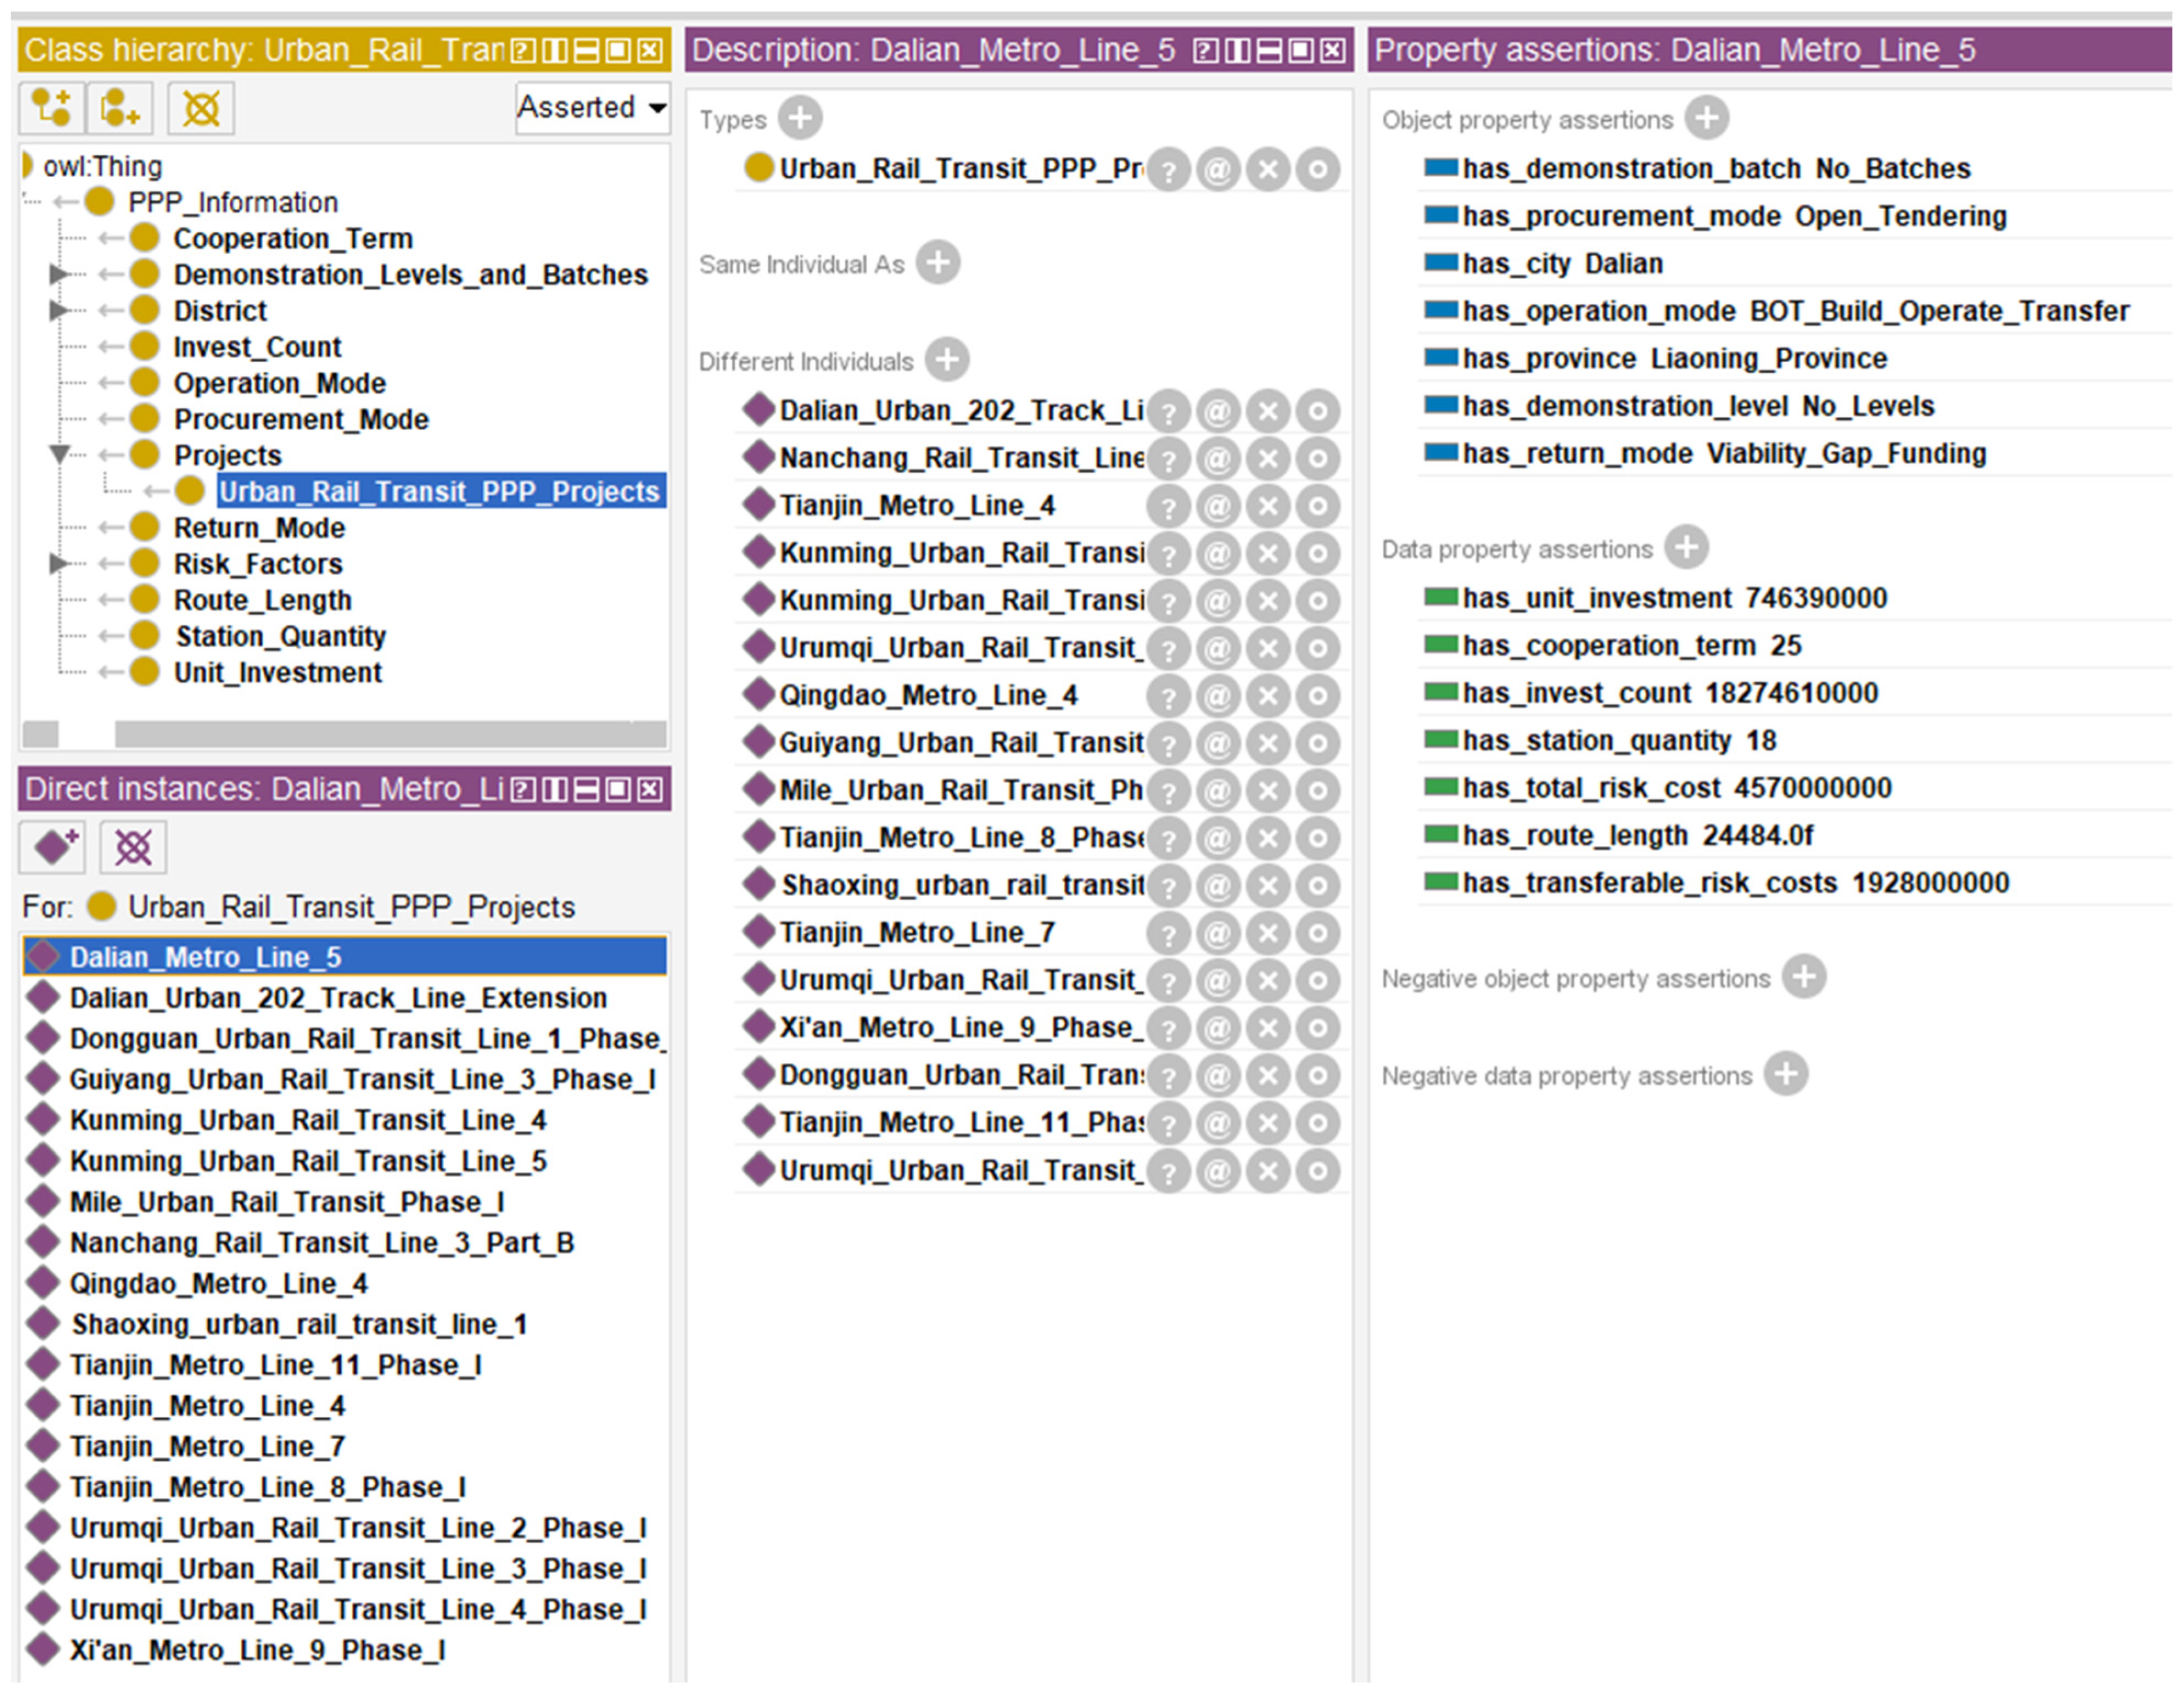Add a negative object property assertion

click(1804, 976)
